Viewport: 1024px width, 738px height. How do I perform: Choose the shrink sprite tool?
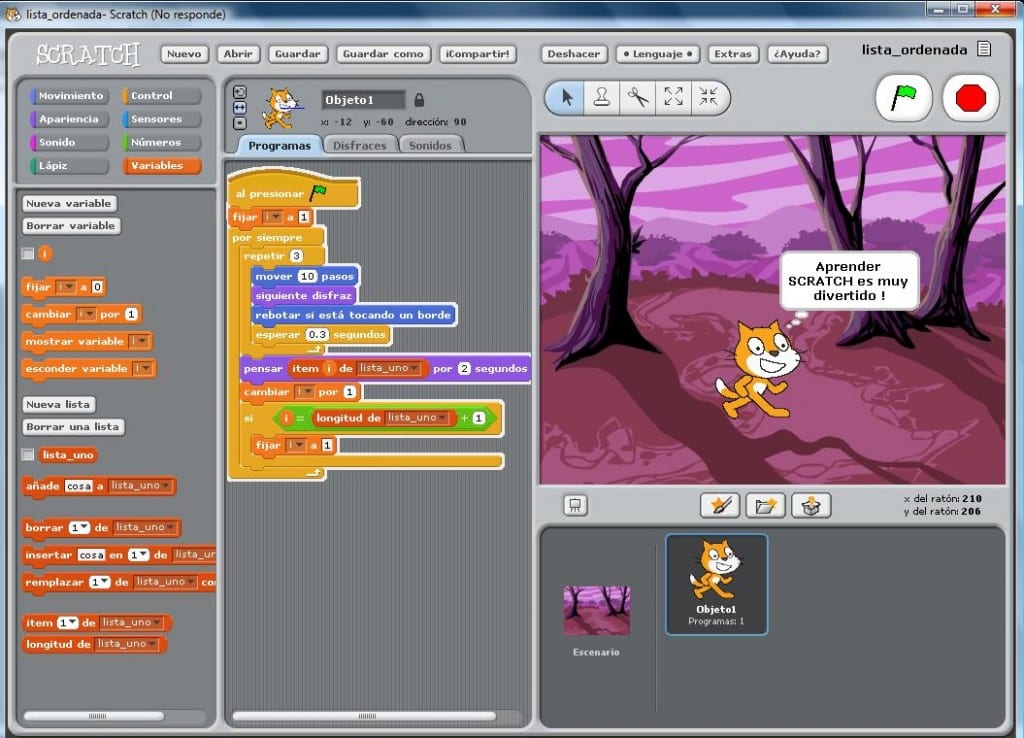[709, 97]
